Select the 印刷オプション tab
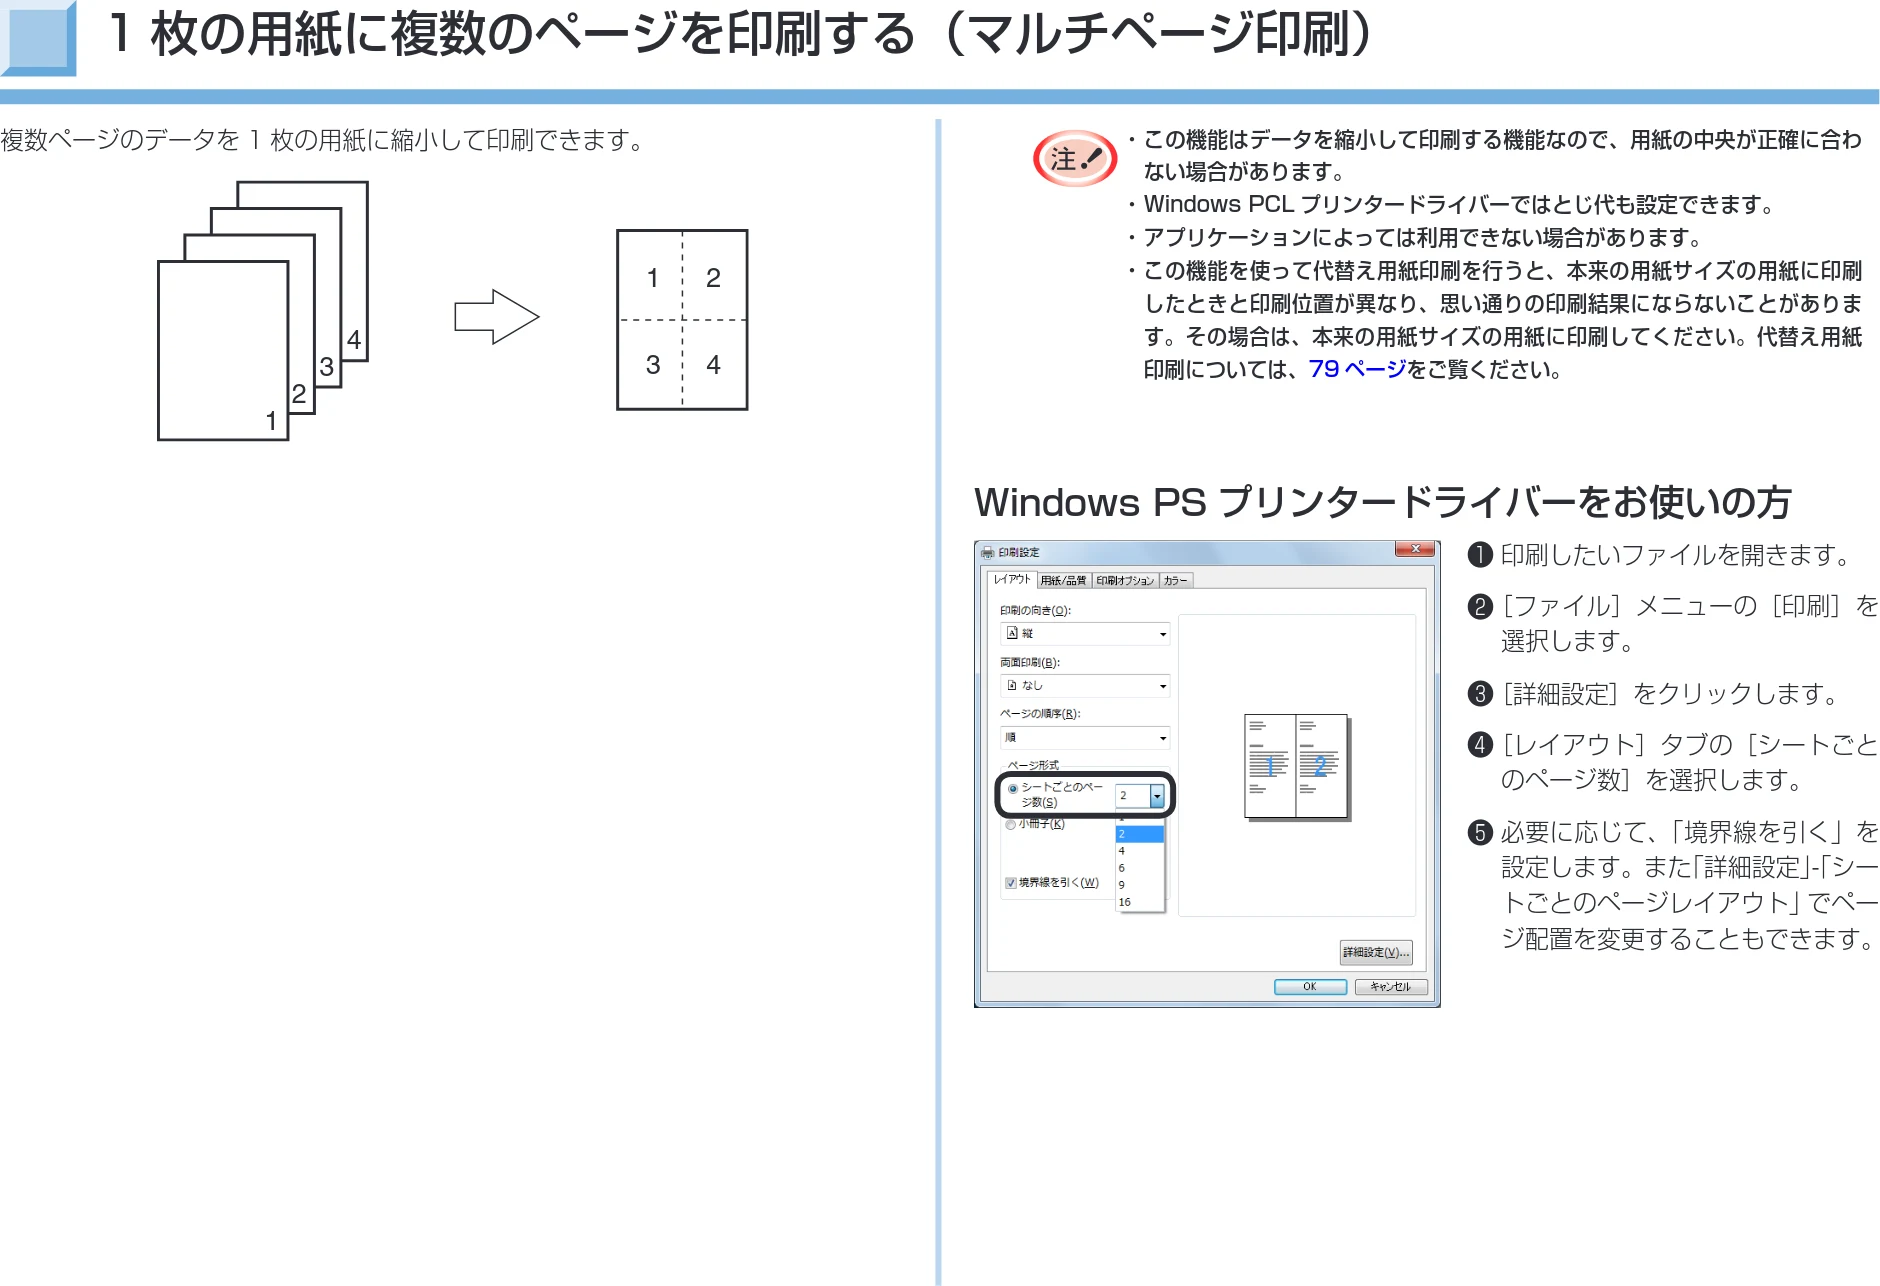The image size is (1880, 1286). pos(1125,580)
